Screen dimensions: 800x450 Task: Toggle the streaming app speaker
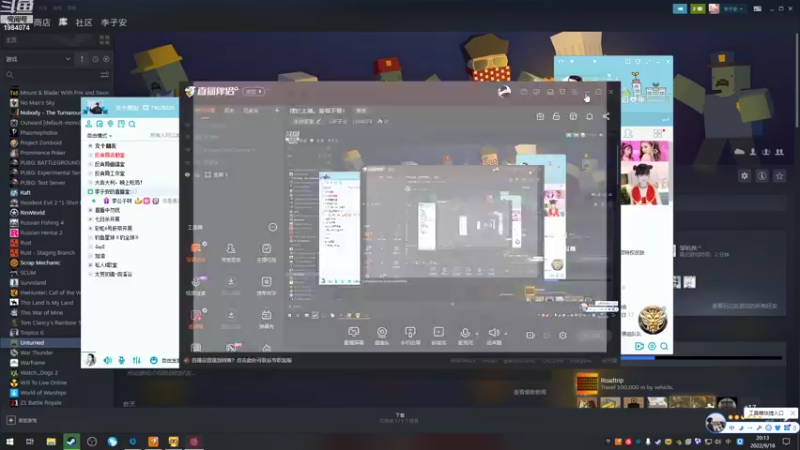[x=493, y=335]
